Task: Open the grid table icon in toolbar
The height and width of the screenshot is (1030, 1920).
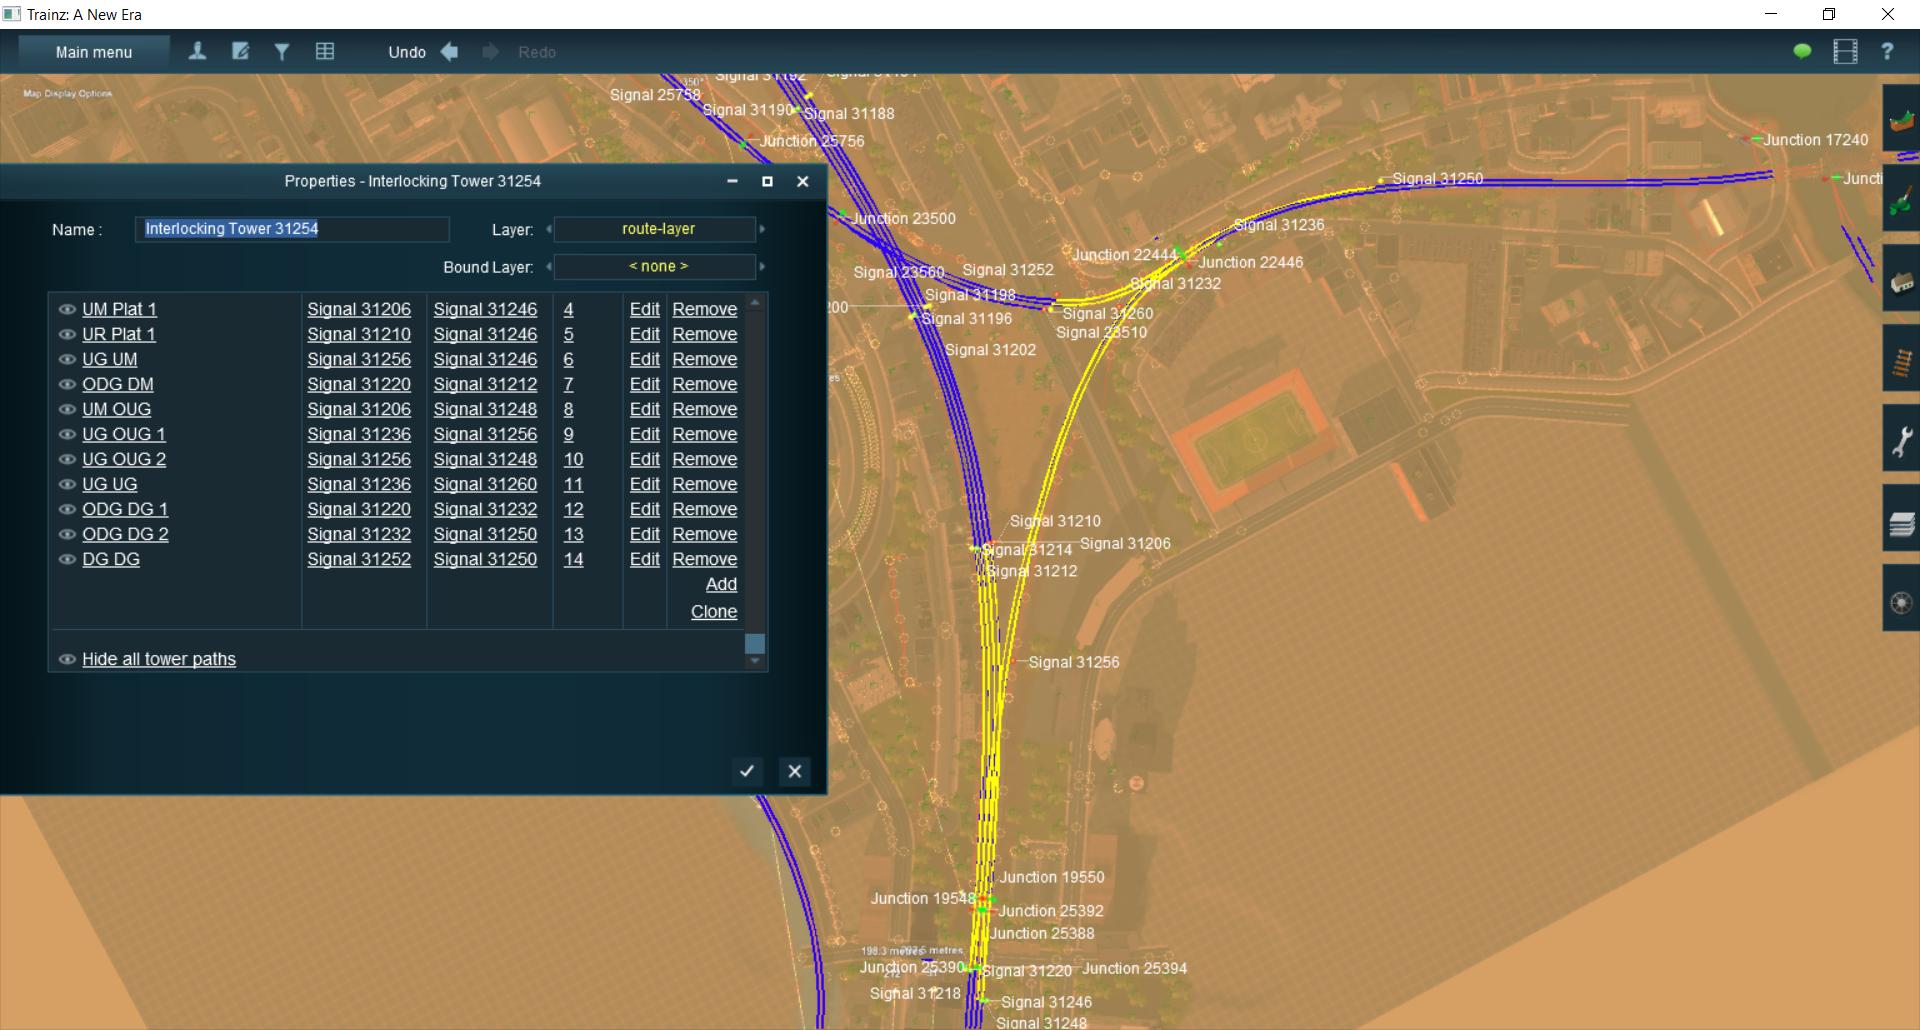Action: tap(325, 51)
